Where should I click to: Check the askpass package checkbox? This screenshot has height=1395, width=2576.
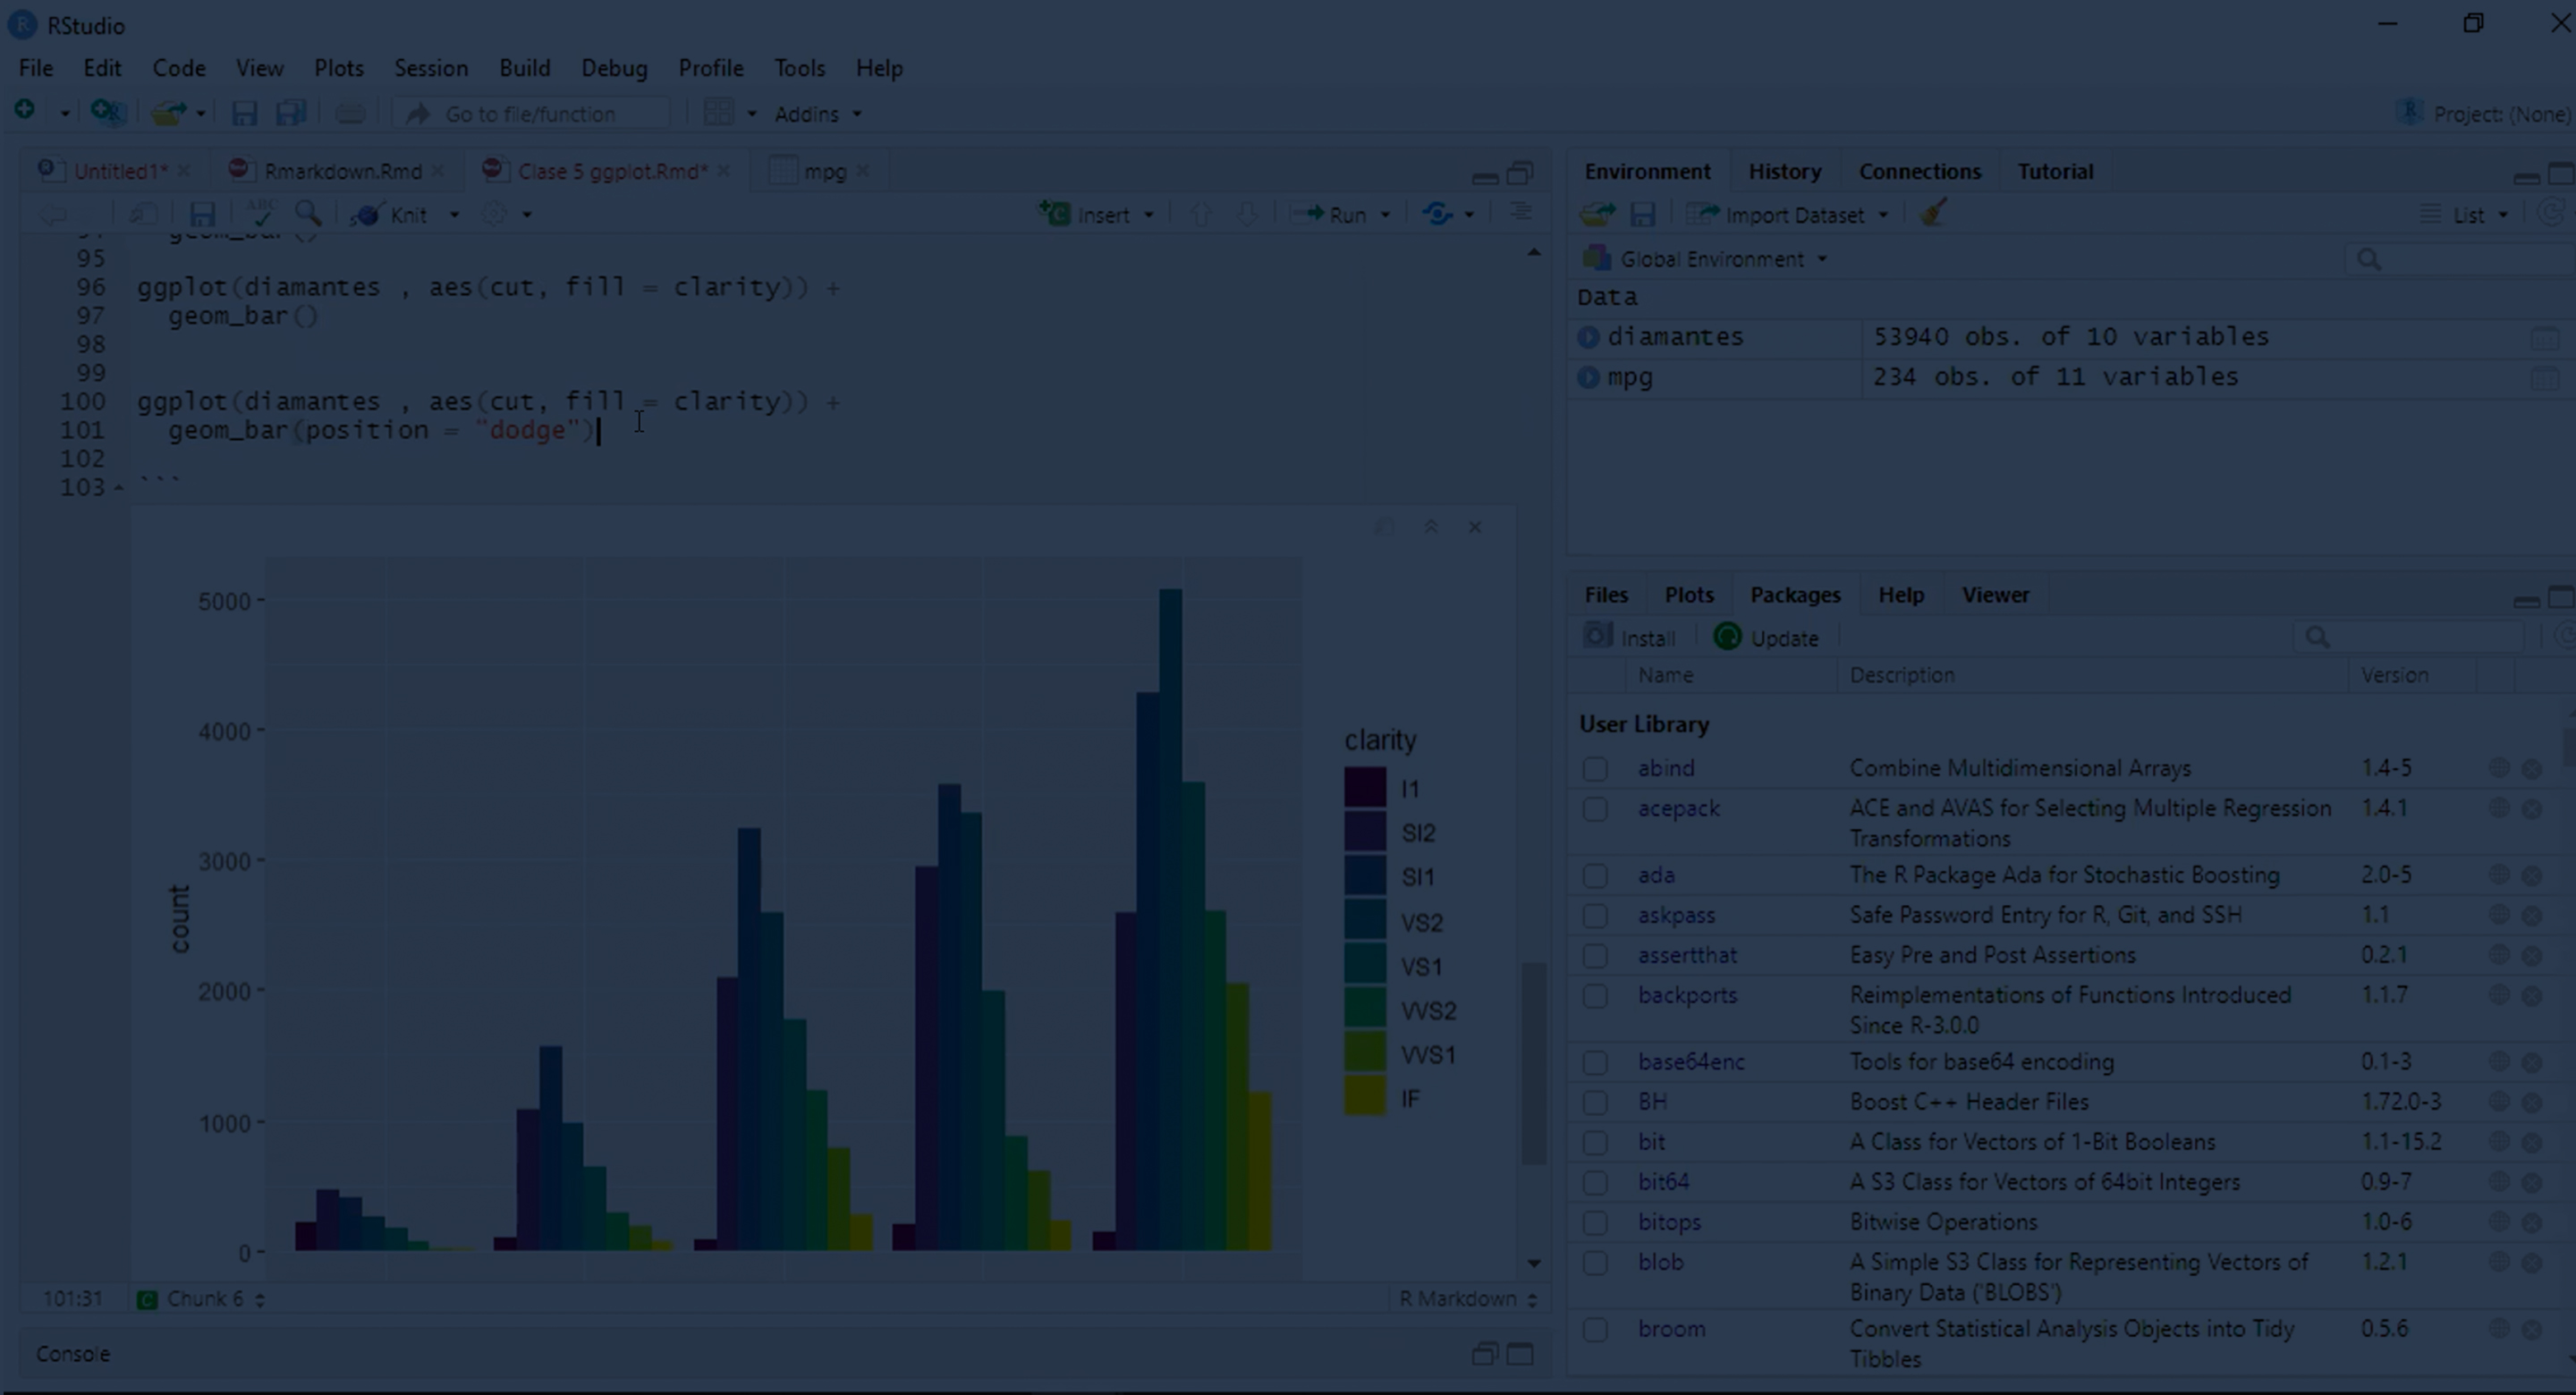click(1595, 916)
